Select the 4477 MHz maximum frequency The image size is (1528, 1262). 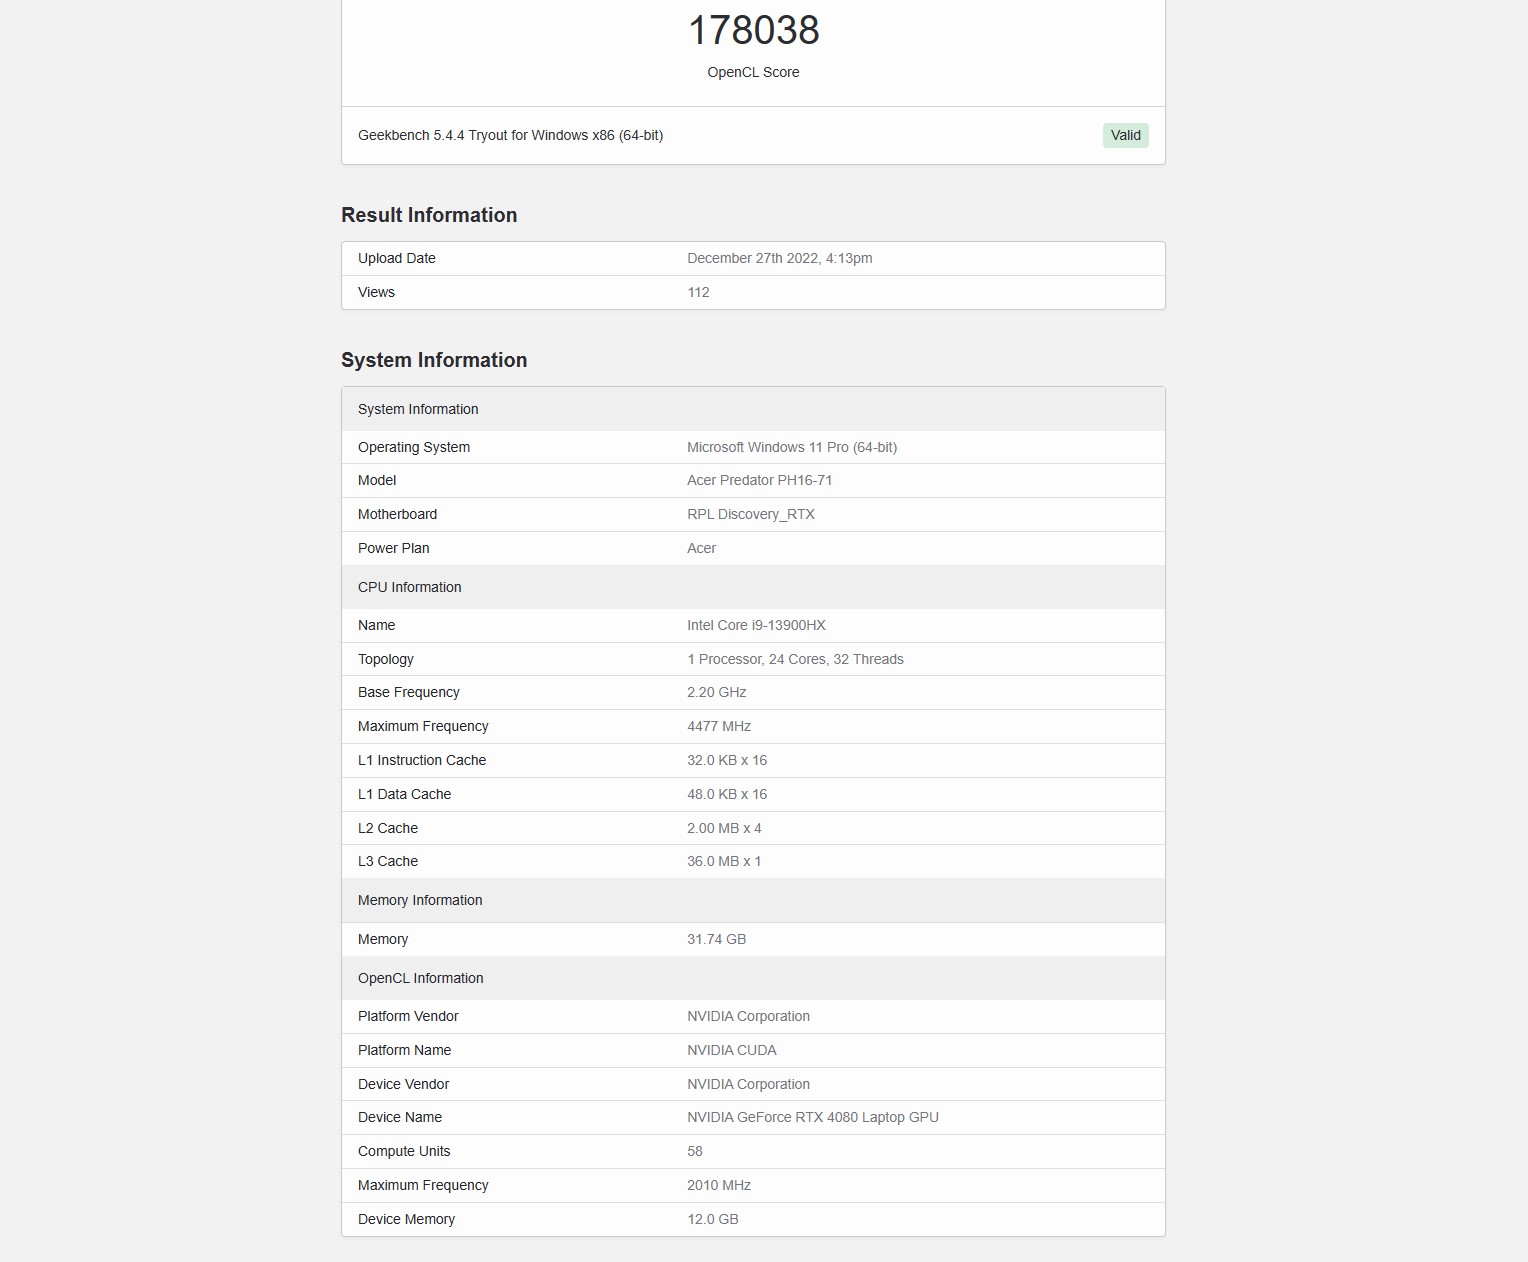(719, 726)
